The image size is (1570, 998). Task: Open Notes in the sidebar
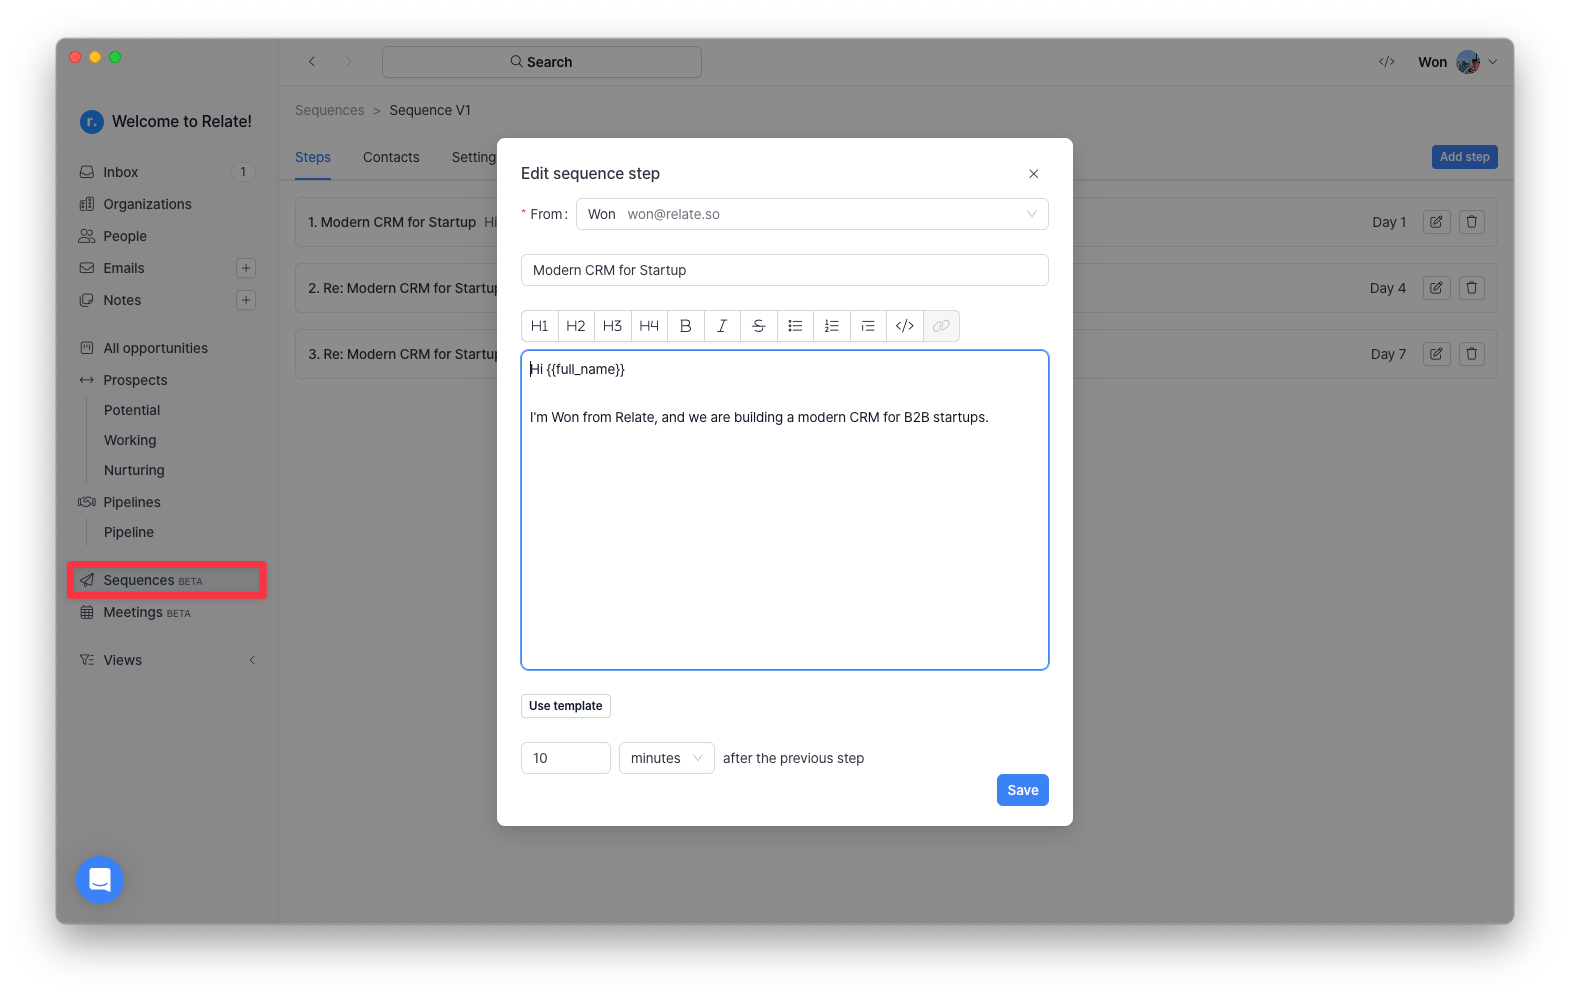pos(122,300)
